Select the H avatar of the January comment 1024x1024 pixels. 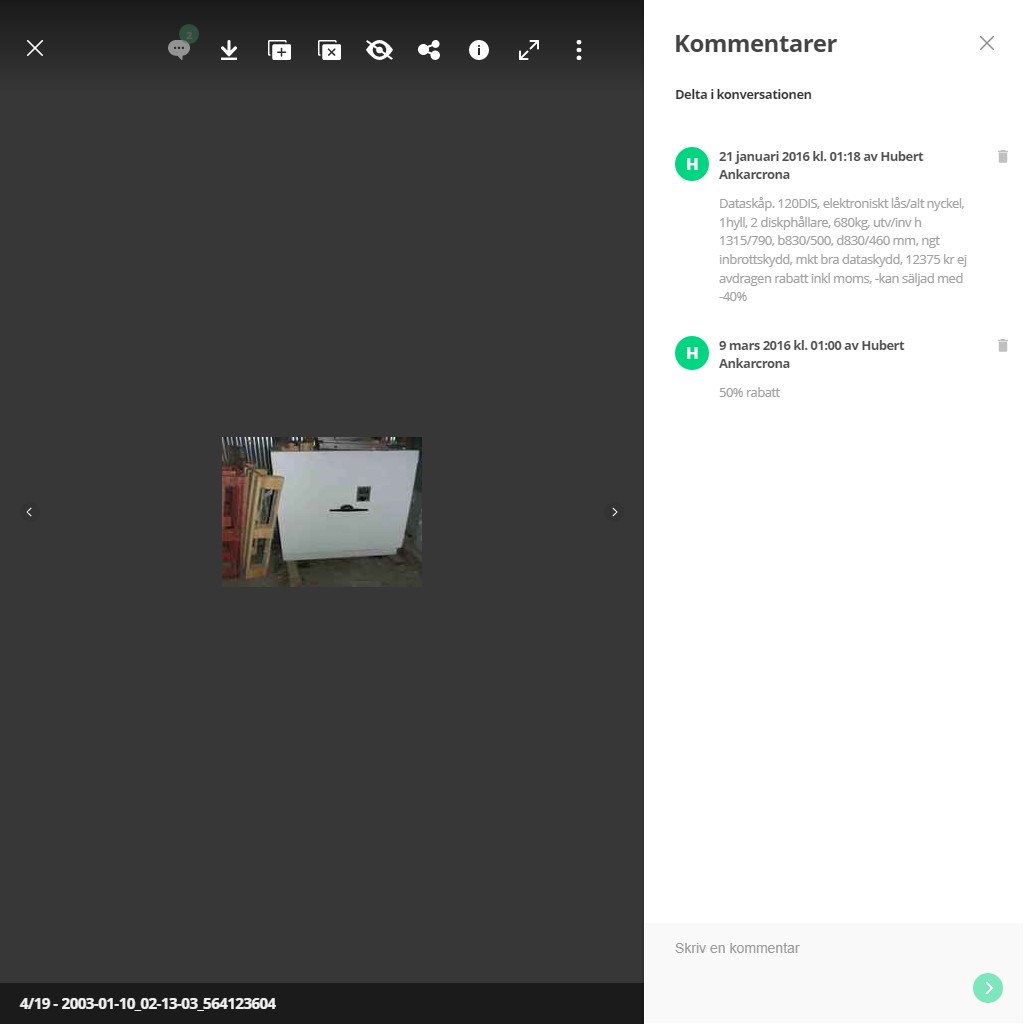point(692,164)
